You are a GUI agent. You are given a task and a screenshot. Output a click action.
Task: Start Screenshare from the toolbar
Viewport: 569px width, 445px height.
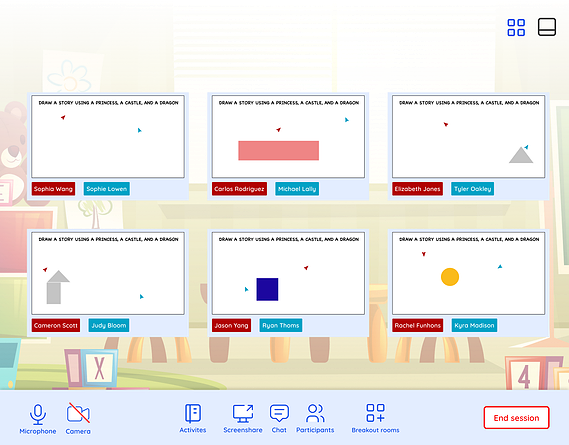(243, 413)
